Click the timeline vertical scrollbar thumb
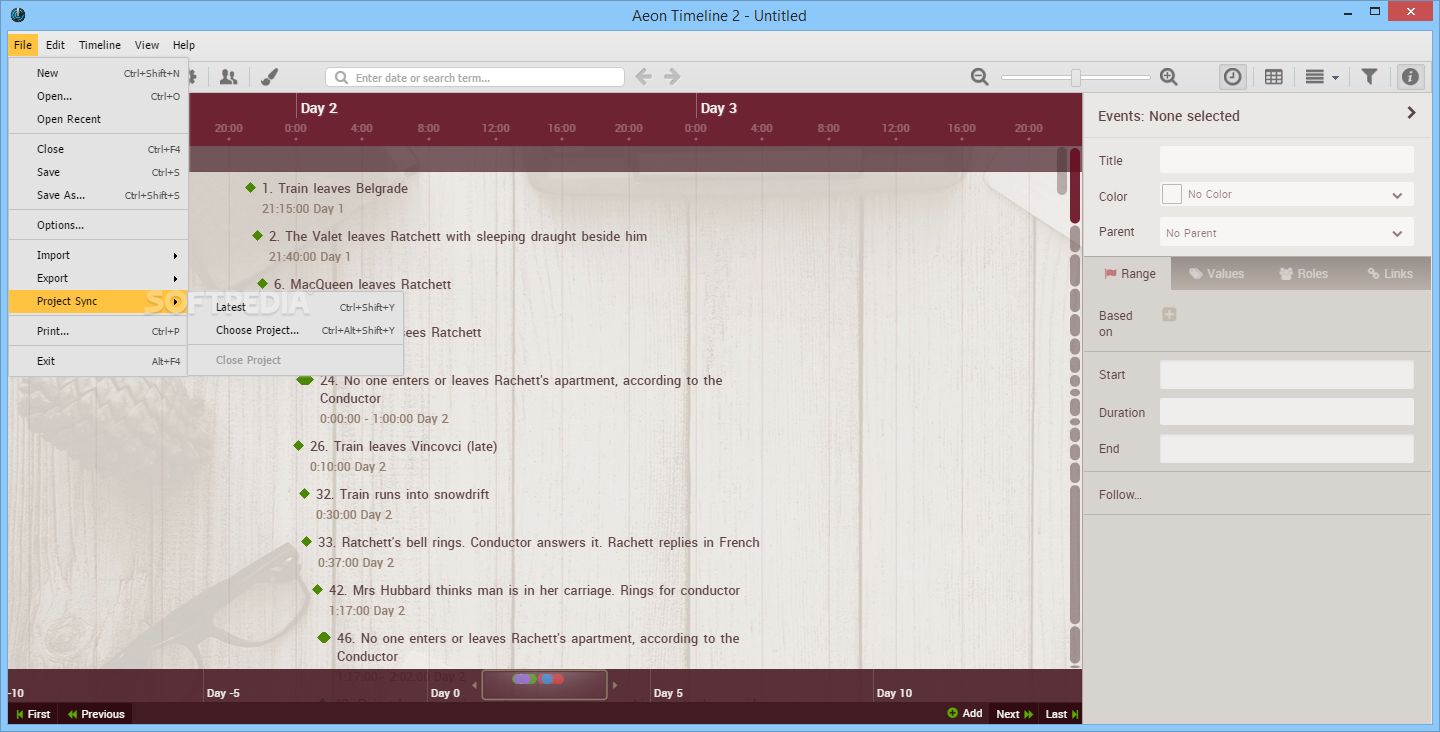The width and height of the screenshot is (1440, 732). [x=1075, y=185]
